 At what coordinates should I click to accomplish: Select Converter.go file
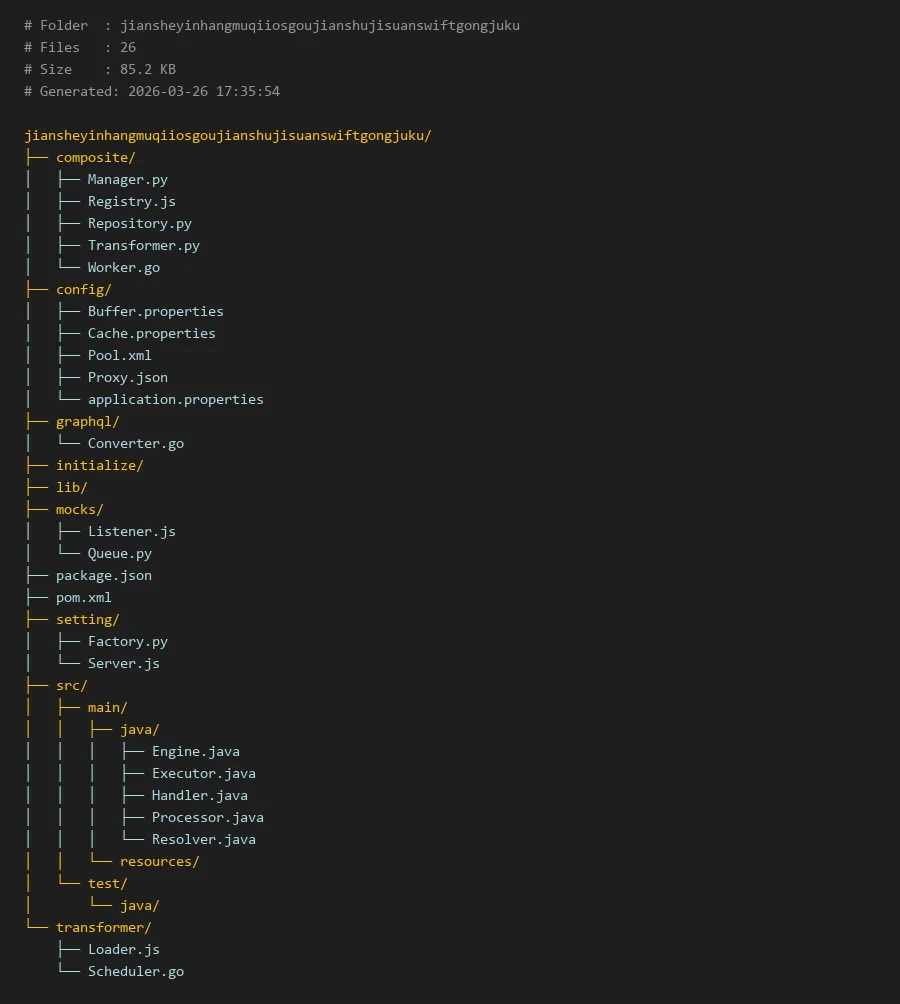coord(135,443)
